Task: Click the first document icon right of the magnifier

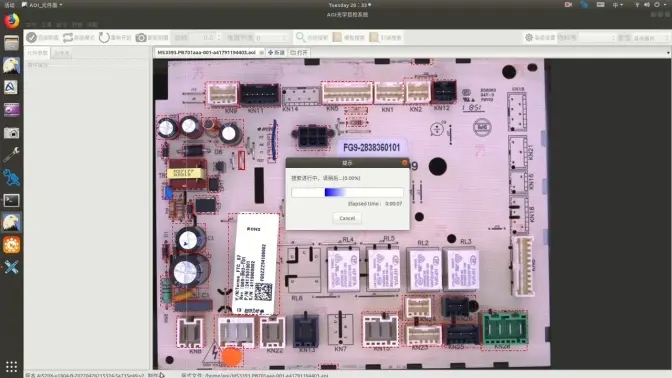Action: click(337, 37)
